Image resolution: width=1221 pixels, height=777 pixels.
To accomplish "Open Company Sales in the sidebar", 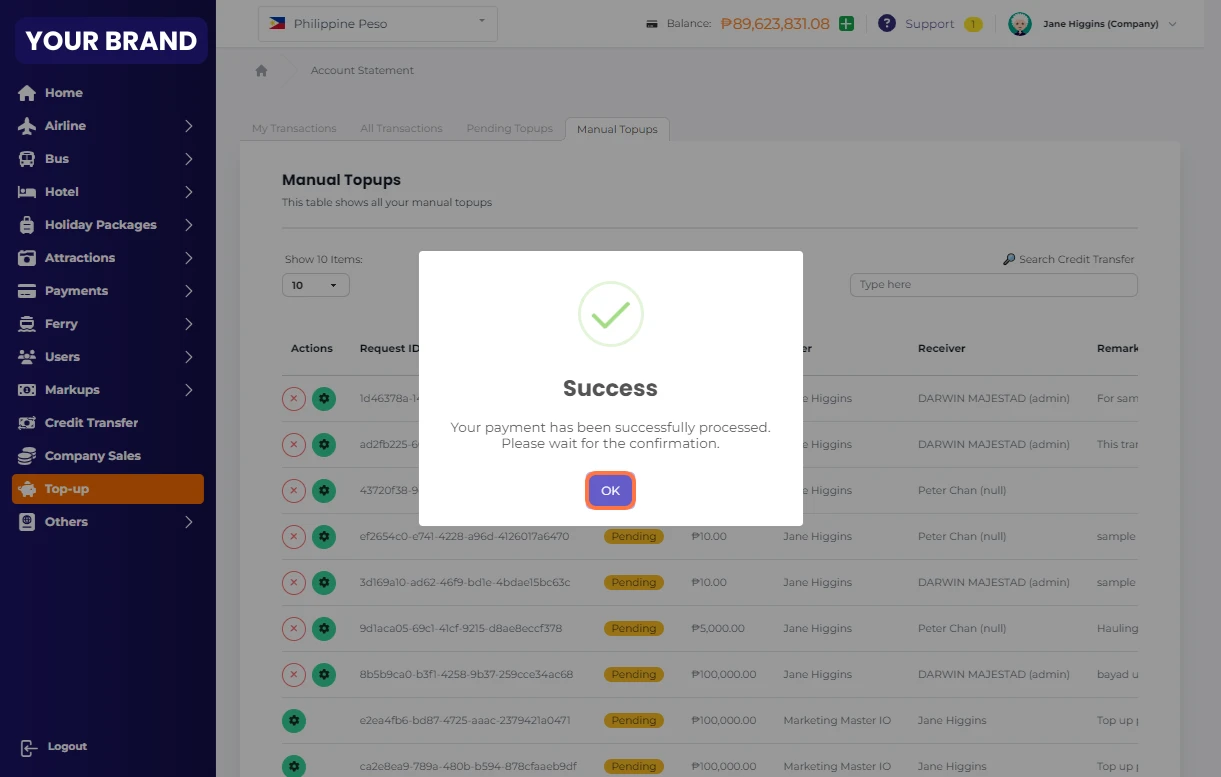I will [x=92, y=456].
